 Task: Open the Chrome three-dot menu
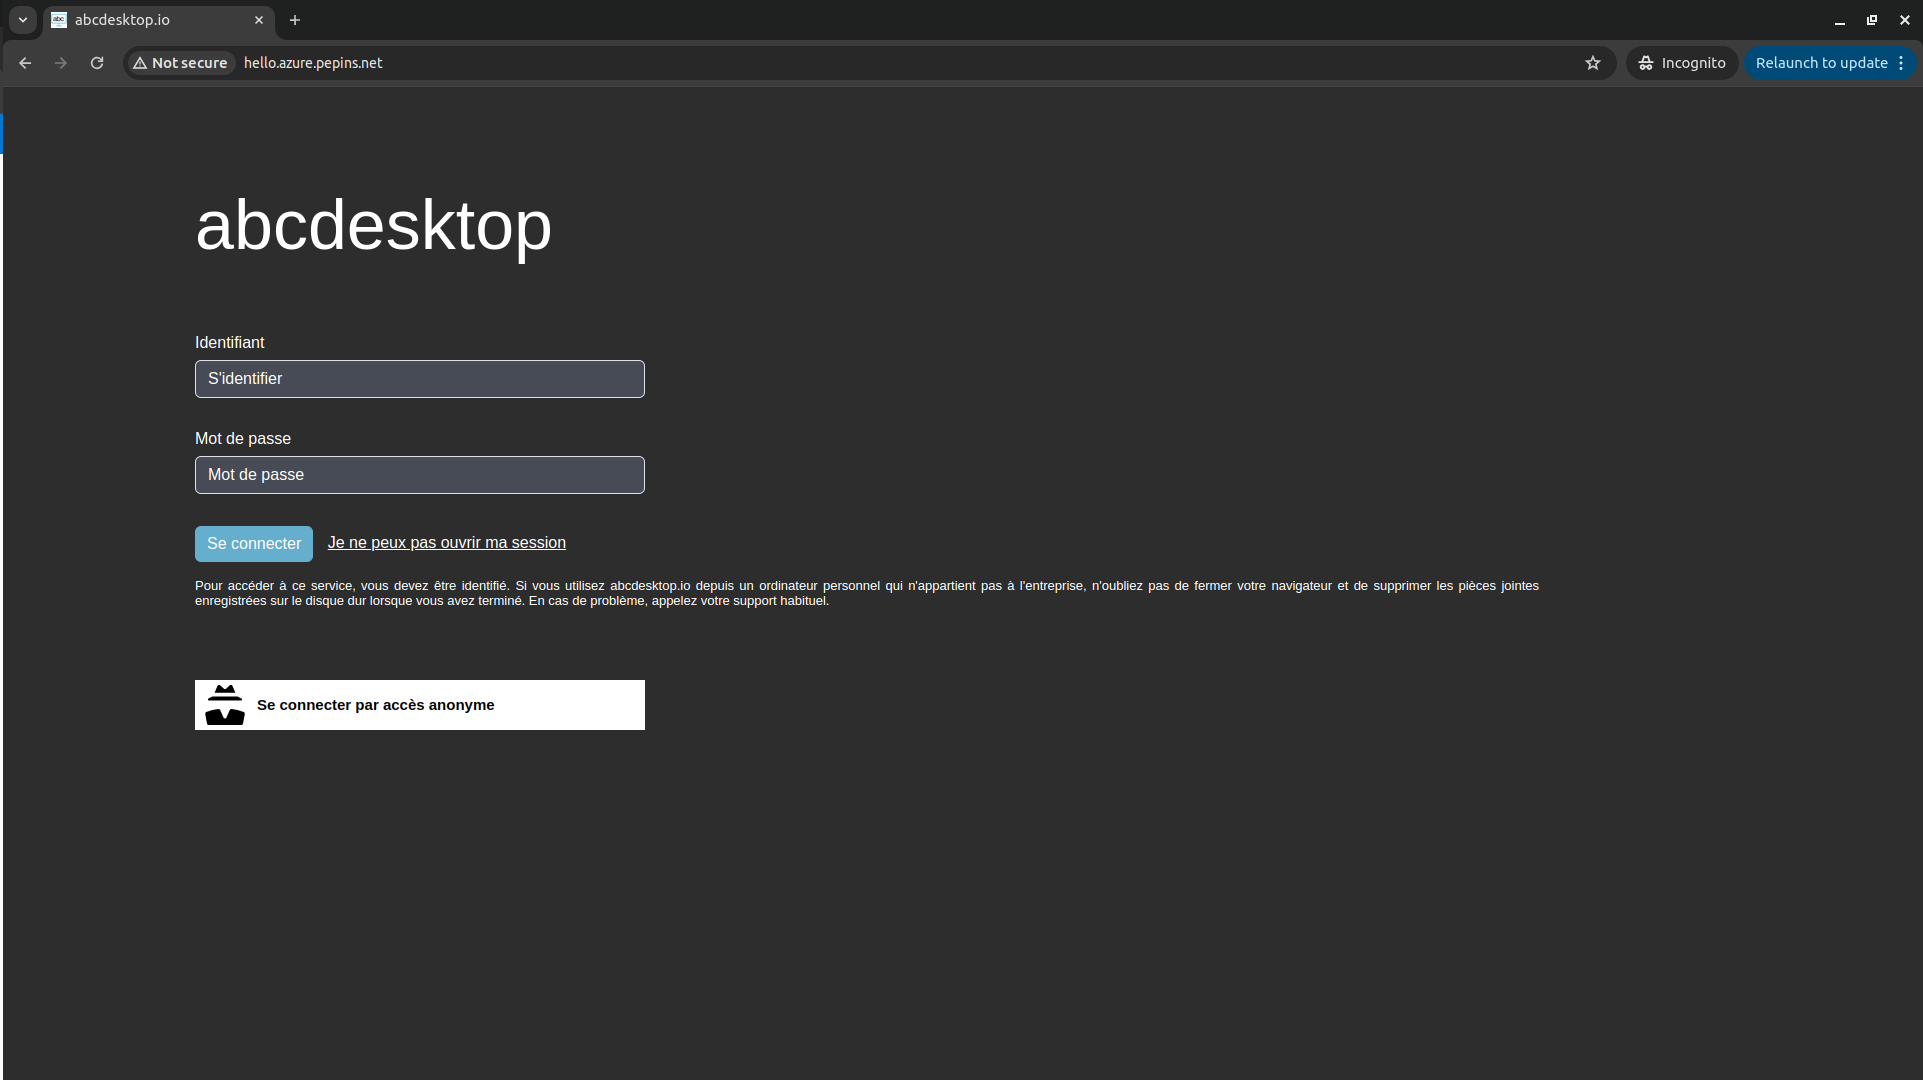click(x=1901, y=62)
